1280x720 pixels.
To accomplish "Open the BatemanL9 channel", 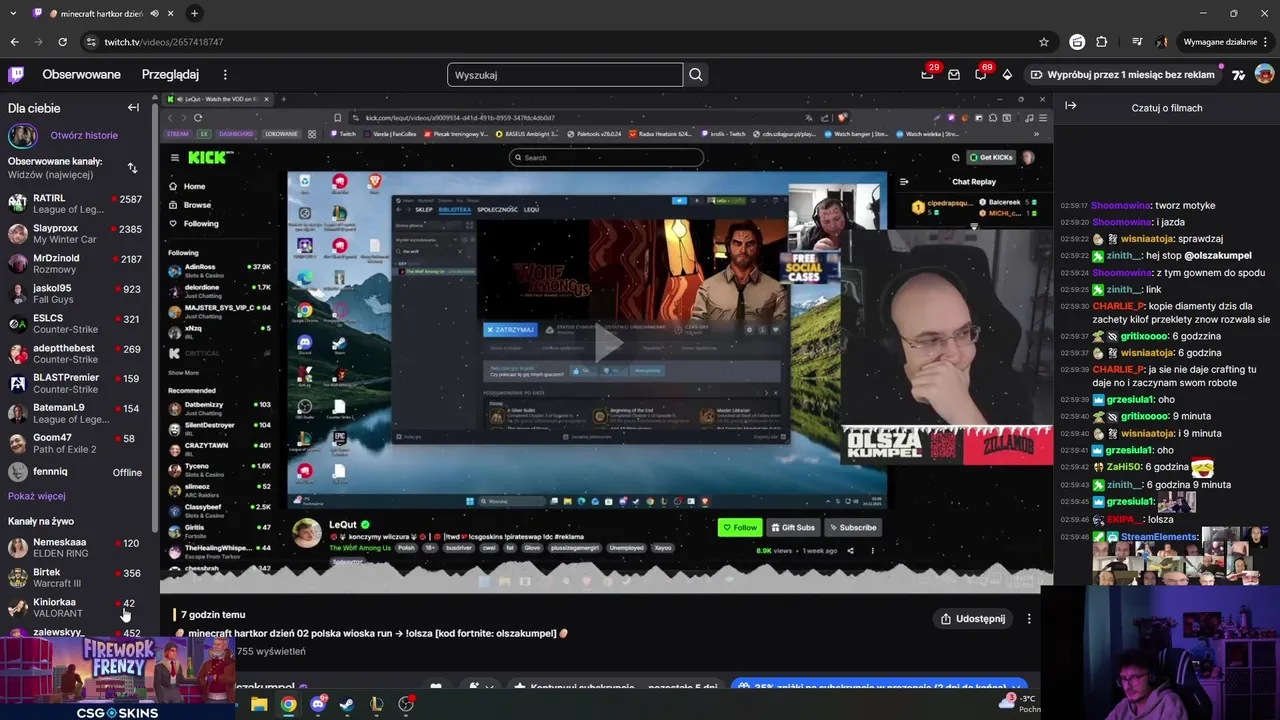I will [x=75, y=413].
